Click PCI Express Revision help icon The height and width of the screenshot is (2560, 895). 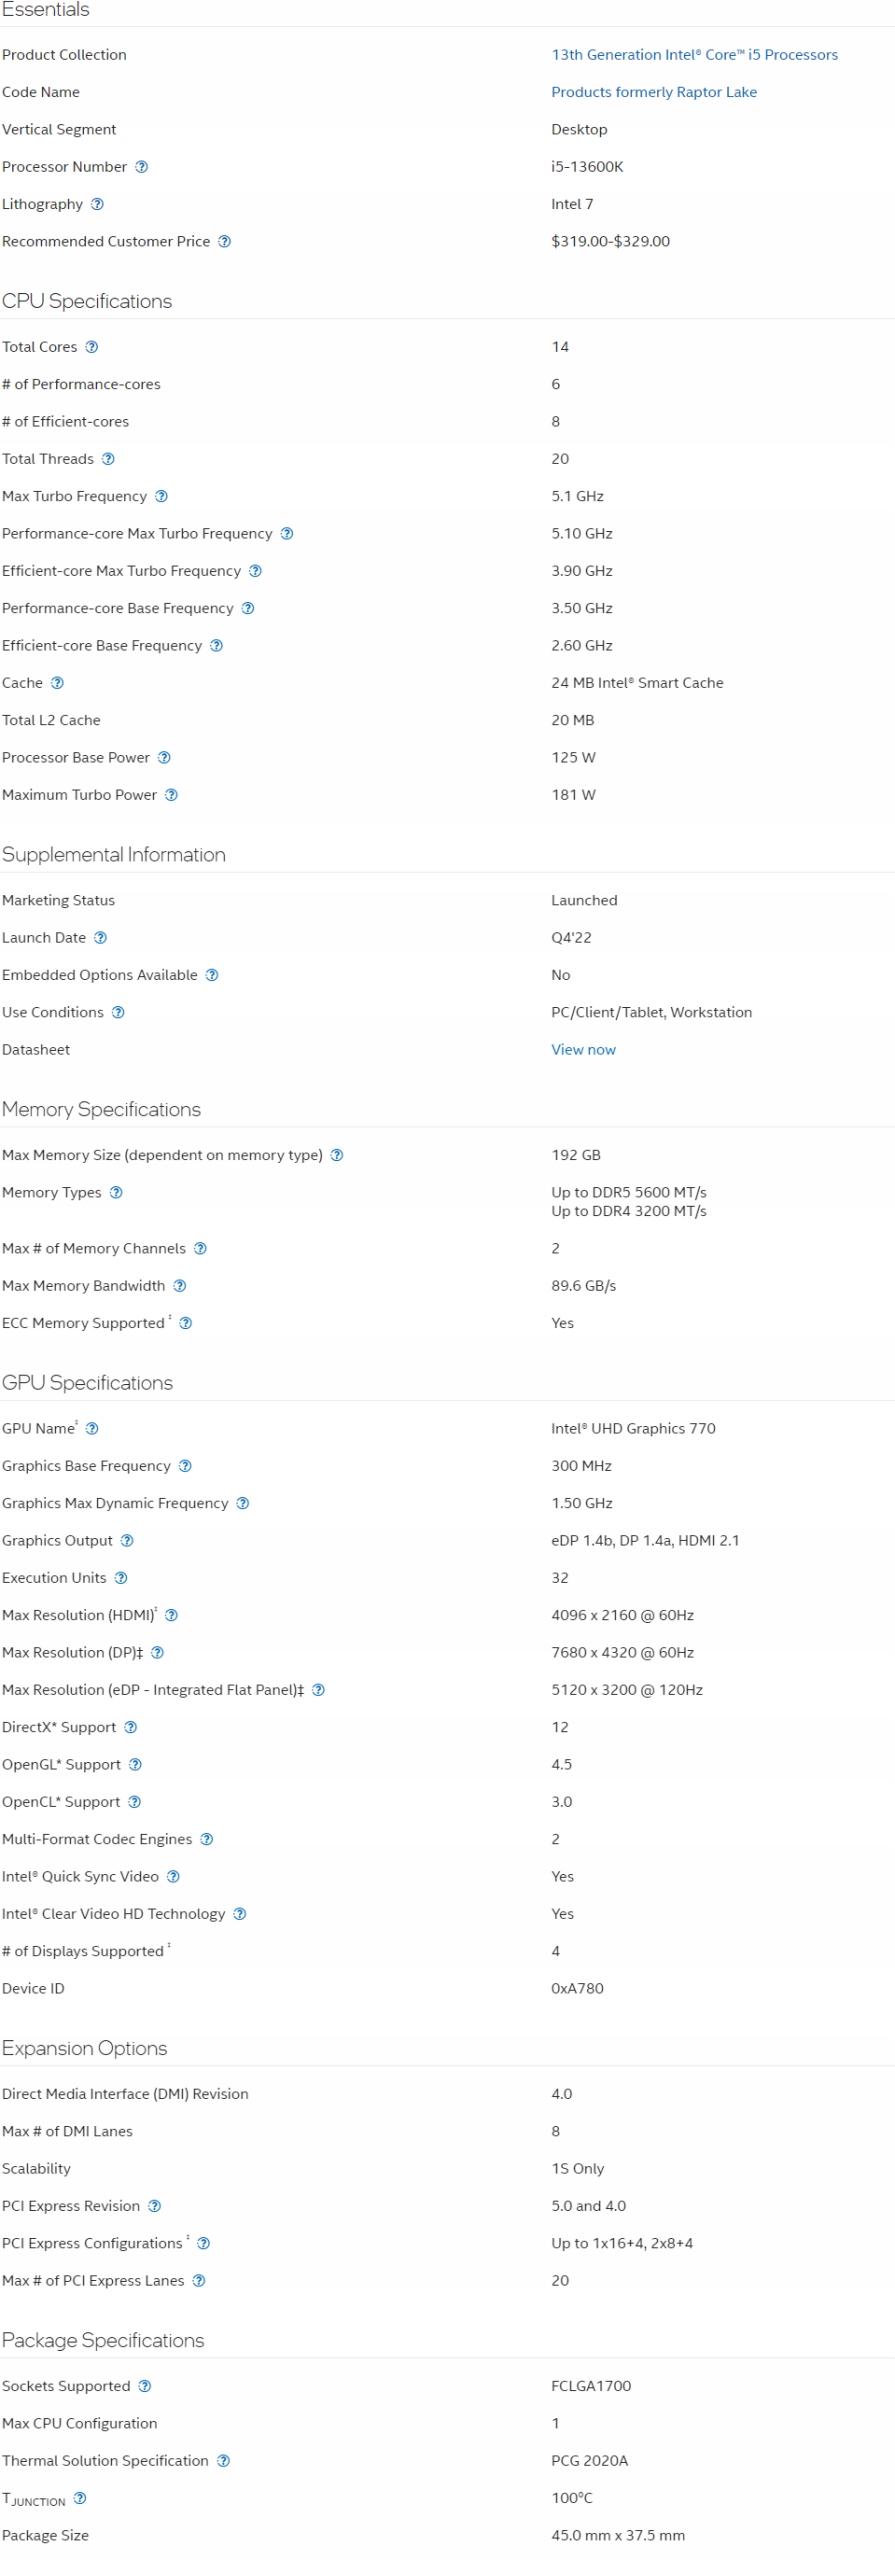pos(154,2205)
